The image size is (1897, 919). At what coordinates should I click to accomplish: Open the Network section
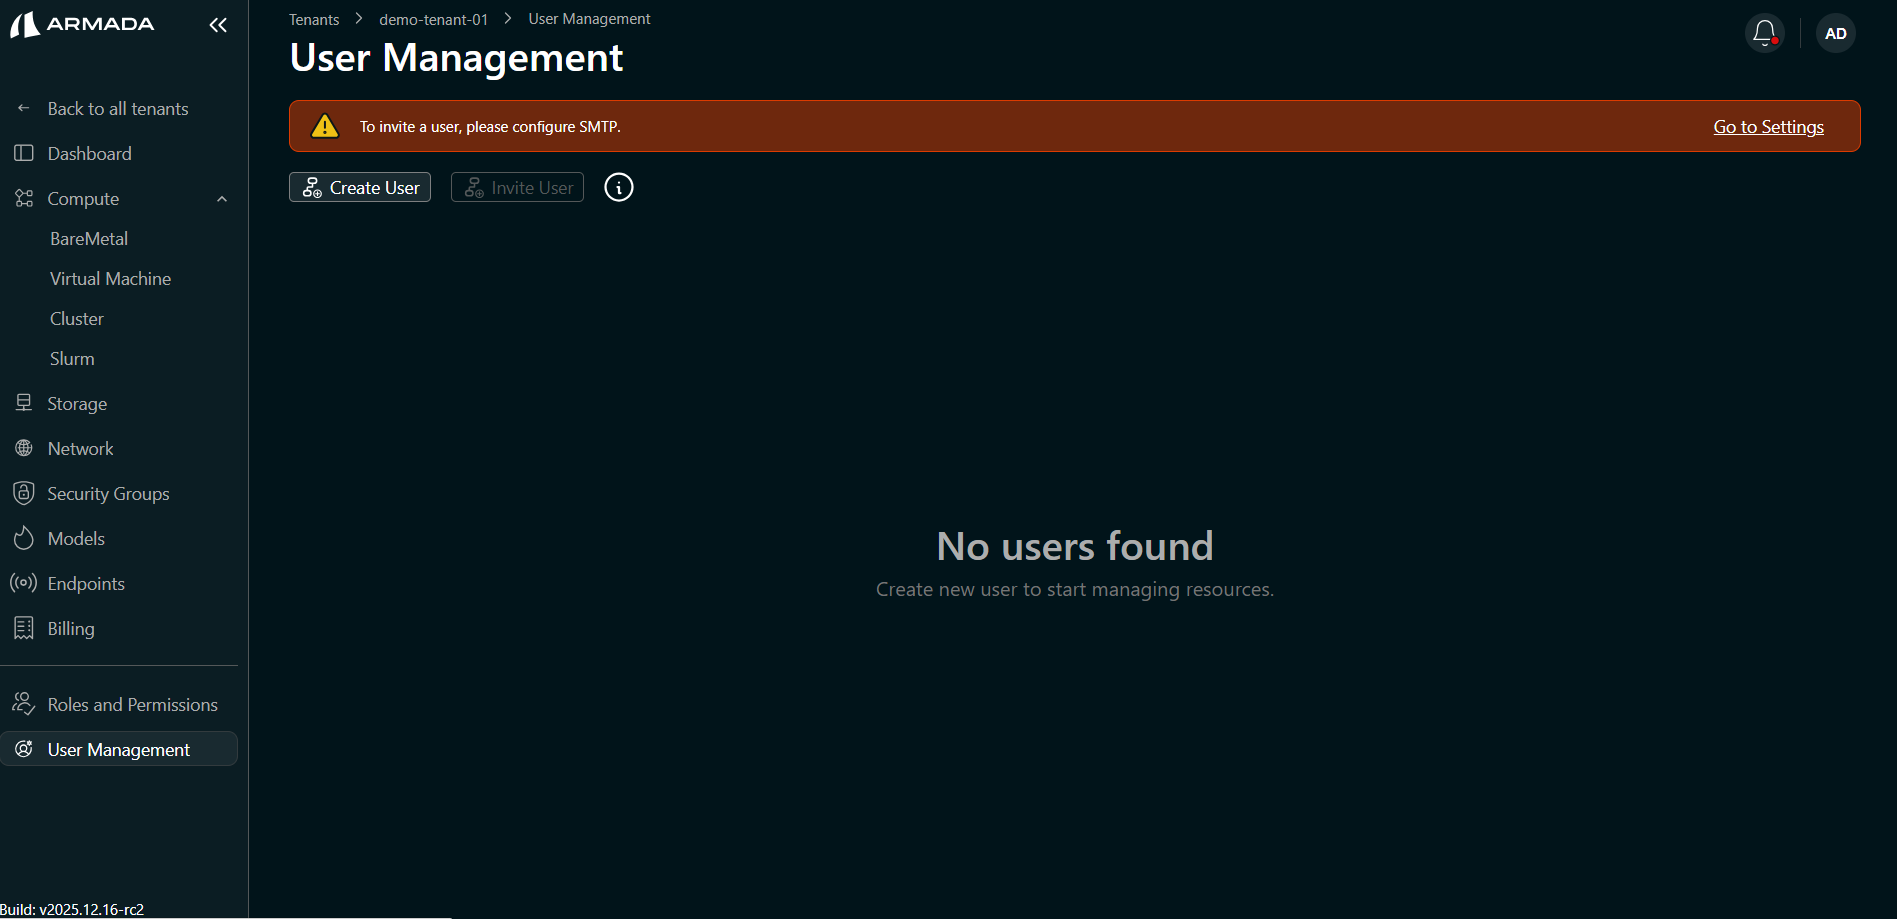80,447
